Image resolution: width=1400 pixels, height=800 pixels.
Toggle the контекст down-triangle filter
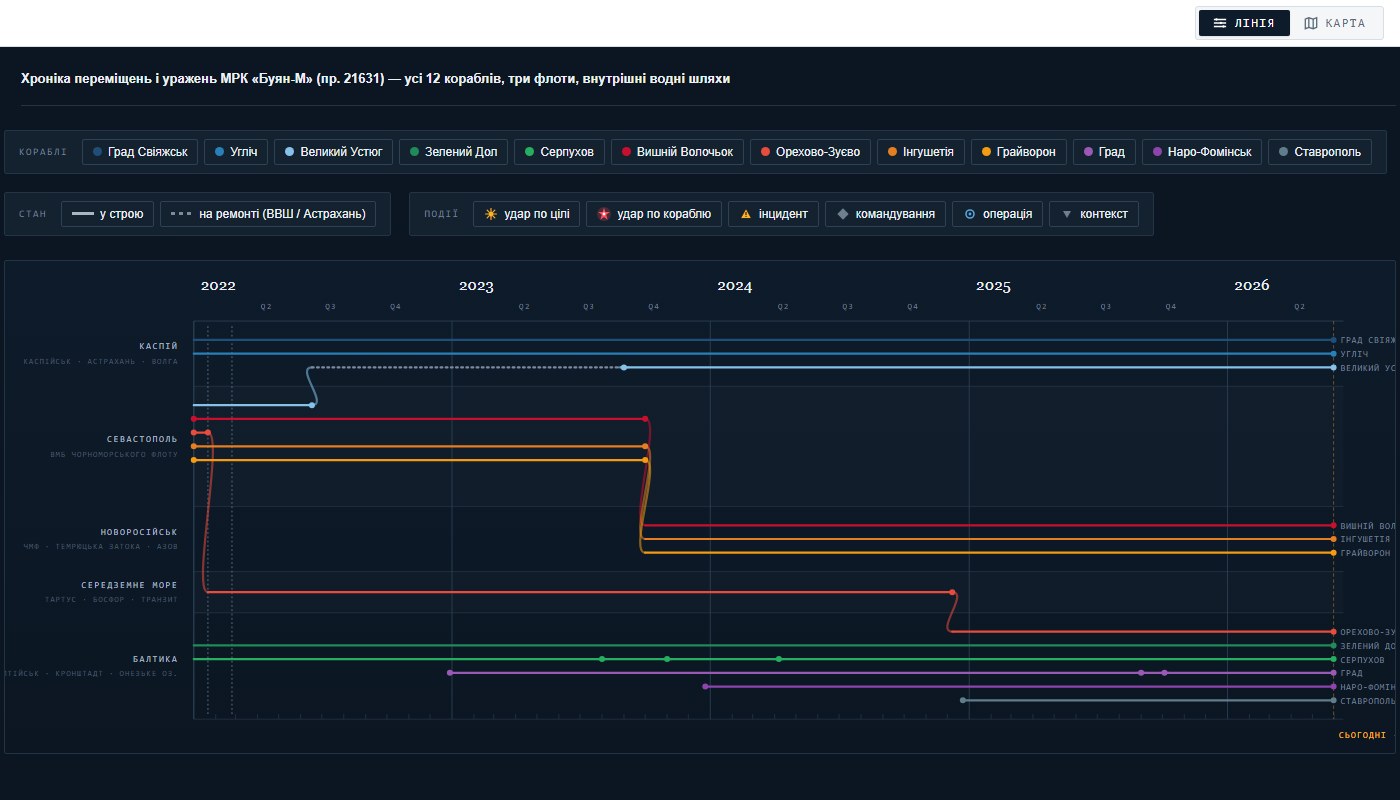click(x=1094, y=214)
